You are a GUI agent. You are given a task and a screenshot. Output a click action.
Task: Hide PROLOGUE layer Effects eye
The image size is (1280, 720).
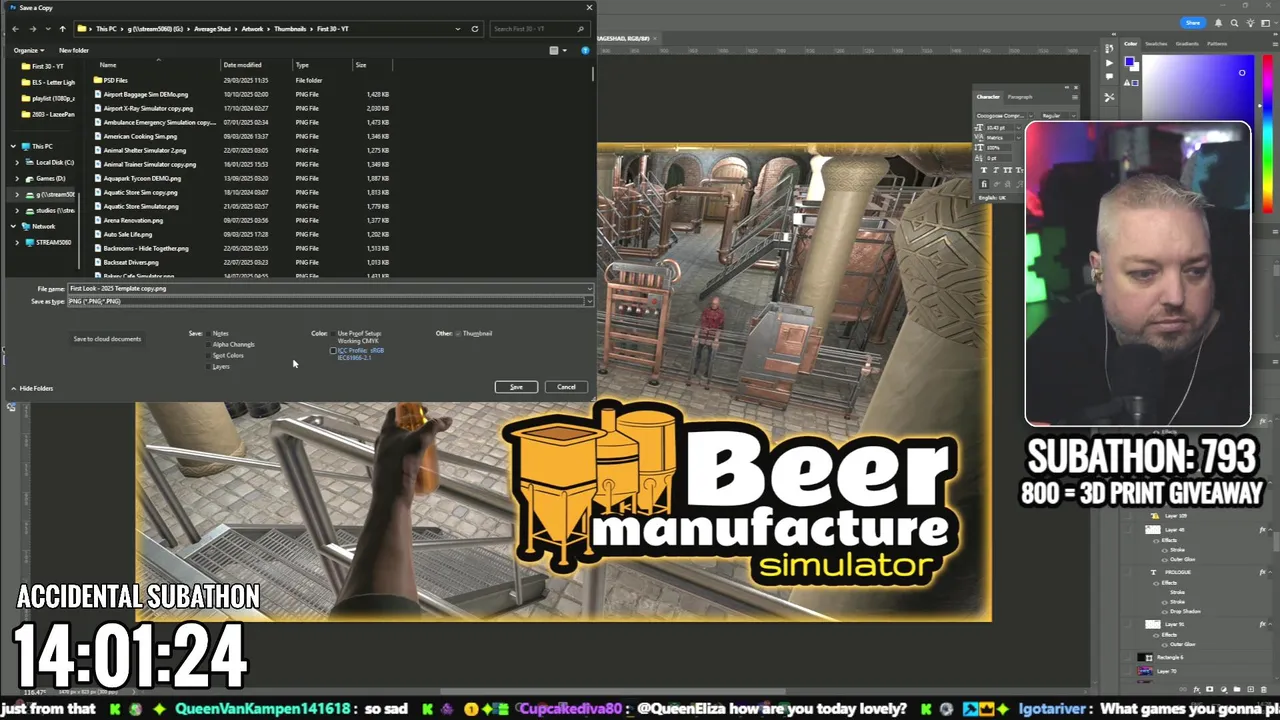1156,583
